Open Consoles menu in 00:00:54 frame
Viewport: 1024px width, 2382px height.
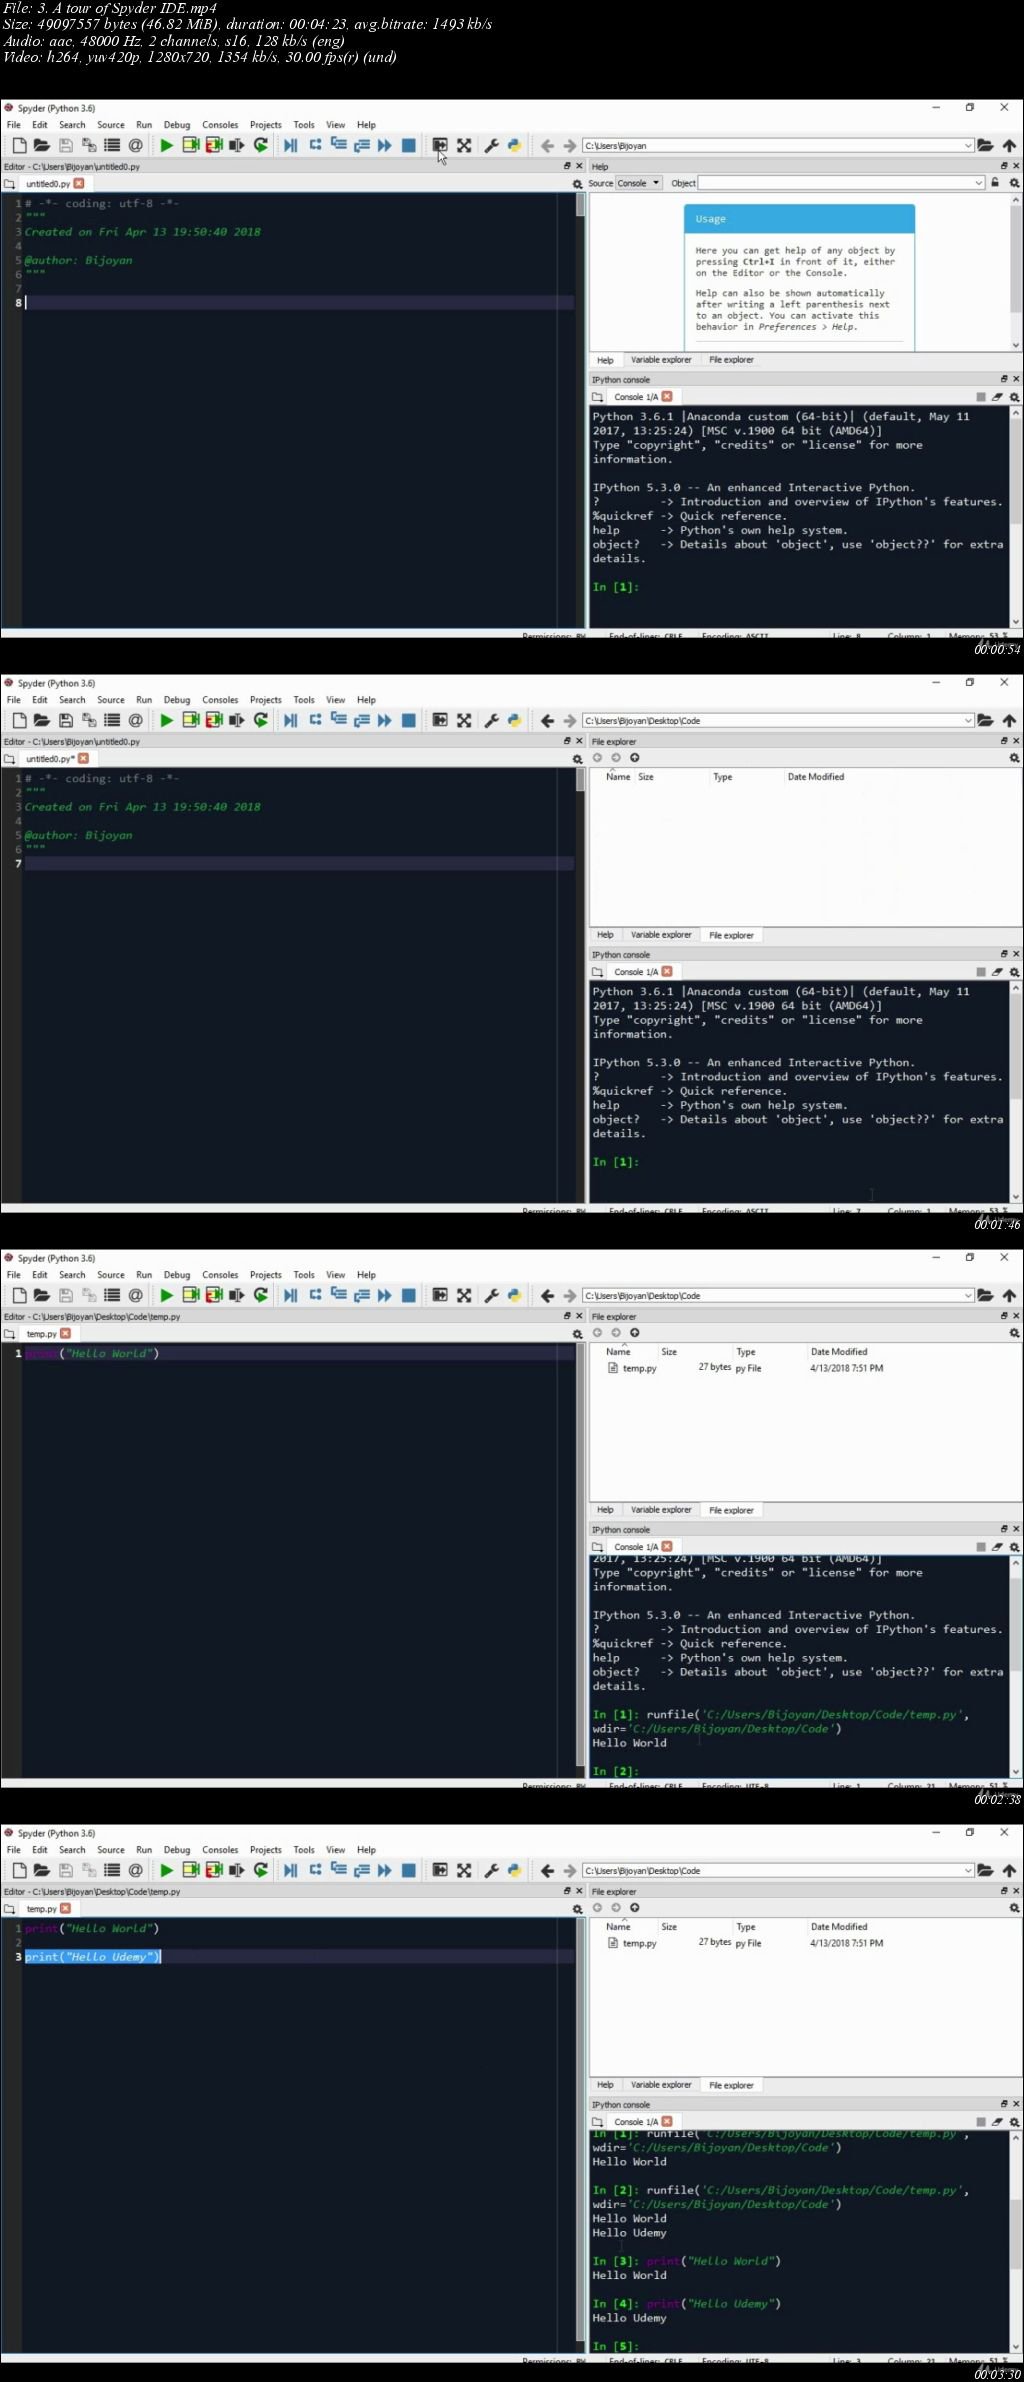220,125
